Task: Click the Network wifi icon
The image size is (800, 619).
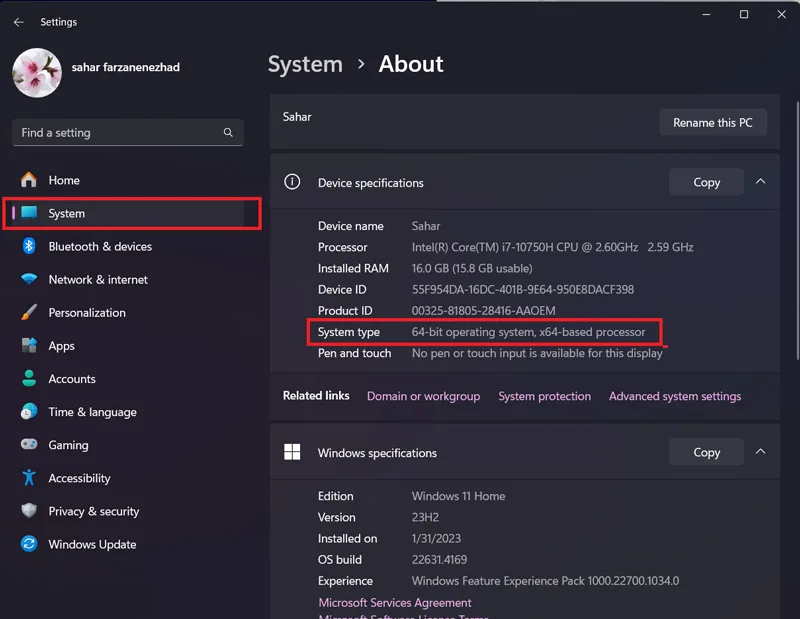Action: coord(29,279)
